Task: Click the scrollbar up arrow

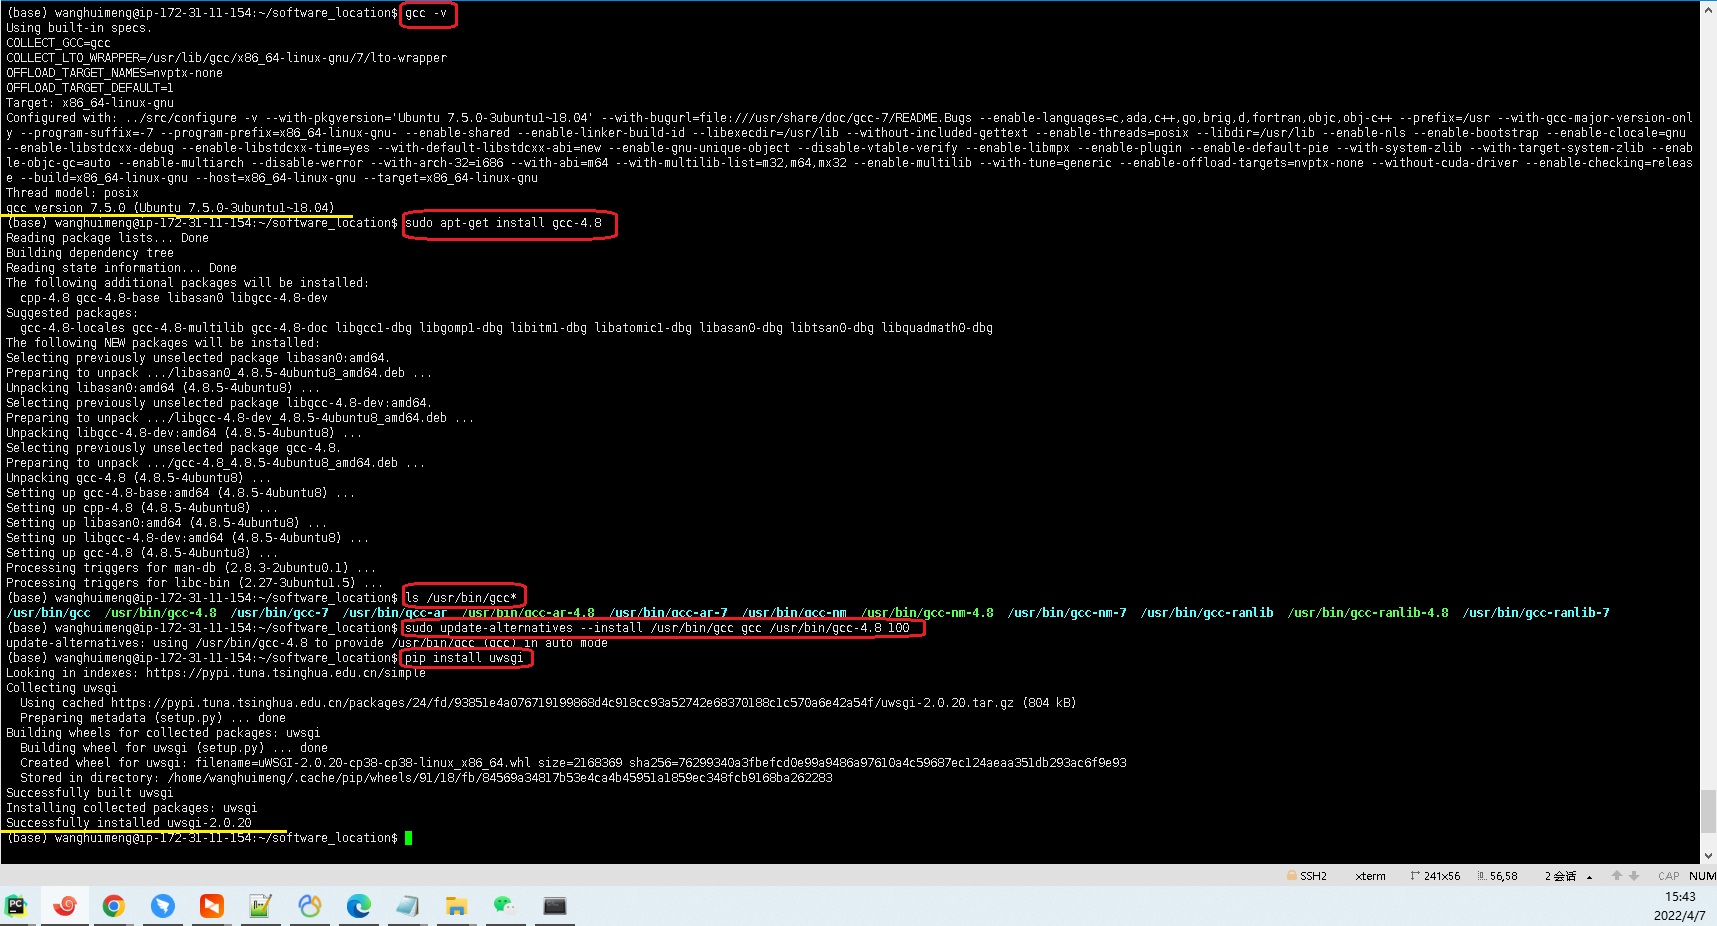Action: pyautogui.click(x=1710, y=8)
